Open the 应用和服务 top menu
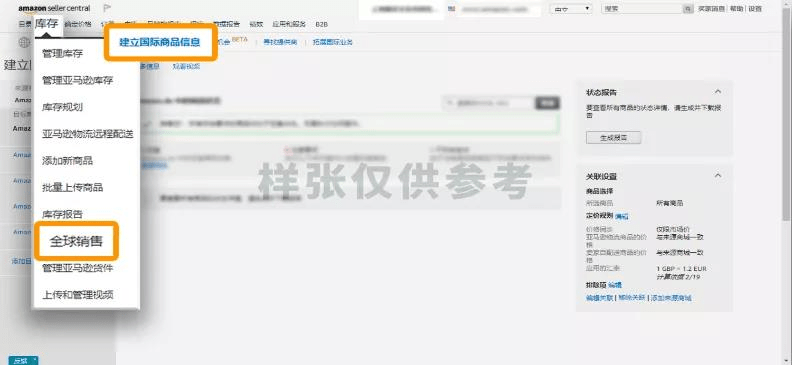The width and height of the screenshot is (792, 365). coord(289,24)
